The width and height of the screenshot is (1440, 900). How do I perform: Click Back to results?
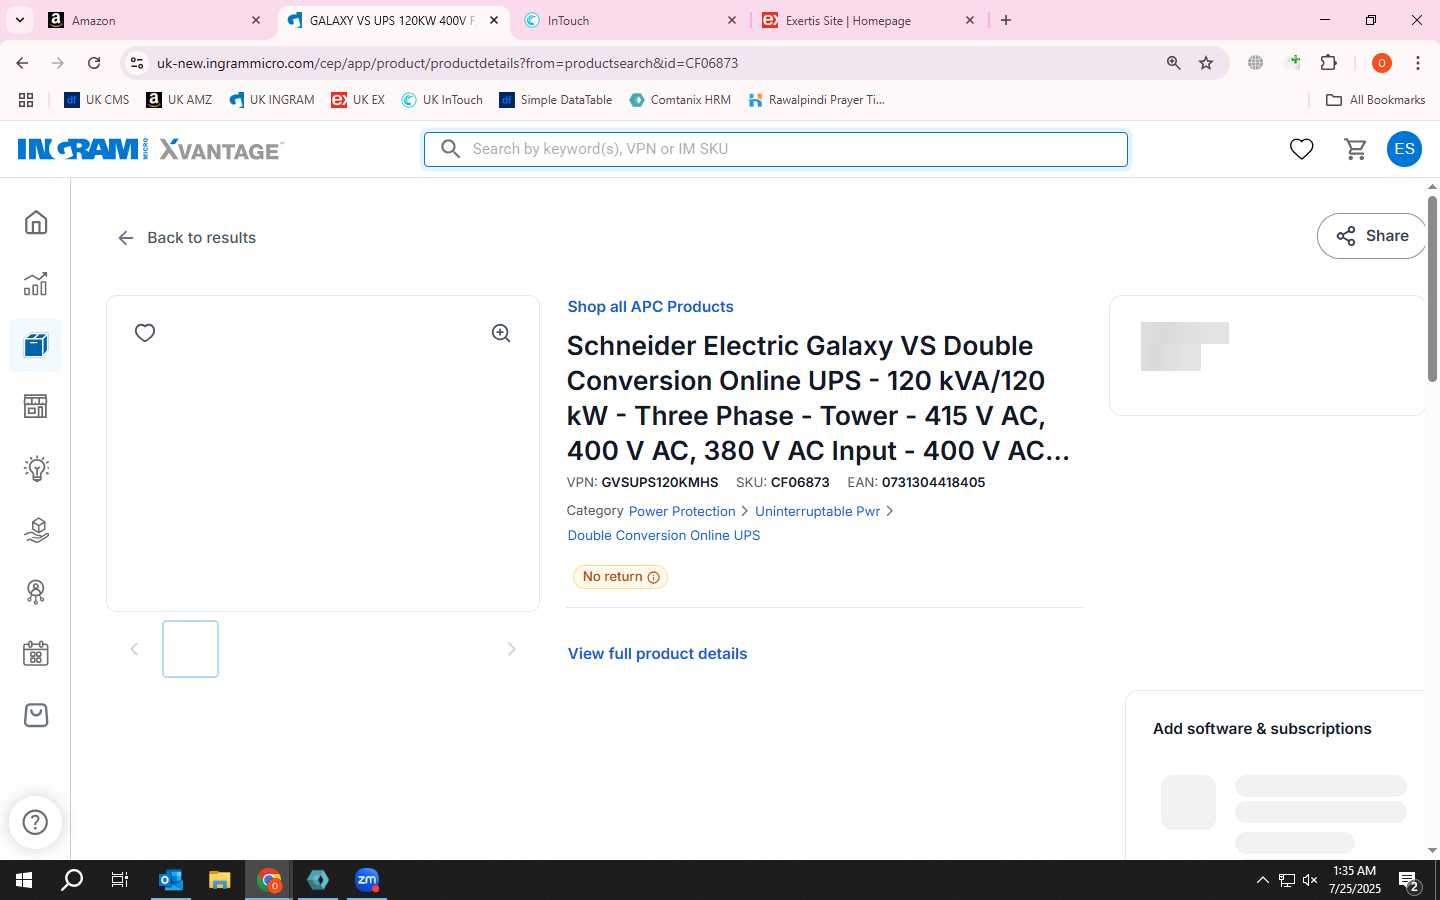[x=187, y=238]
